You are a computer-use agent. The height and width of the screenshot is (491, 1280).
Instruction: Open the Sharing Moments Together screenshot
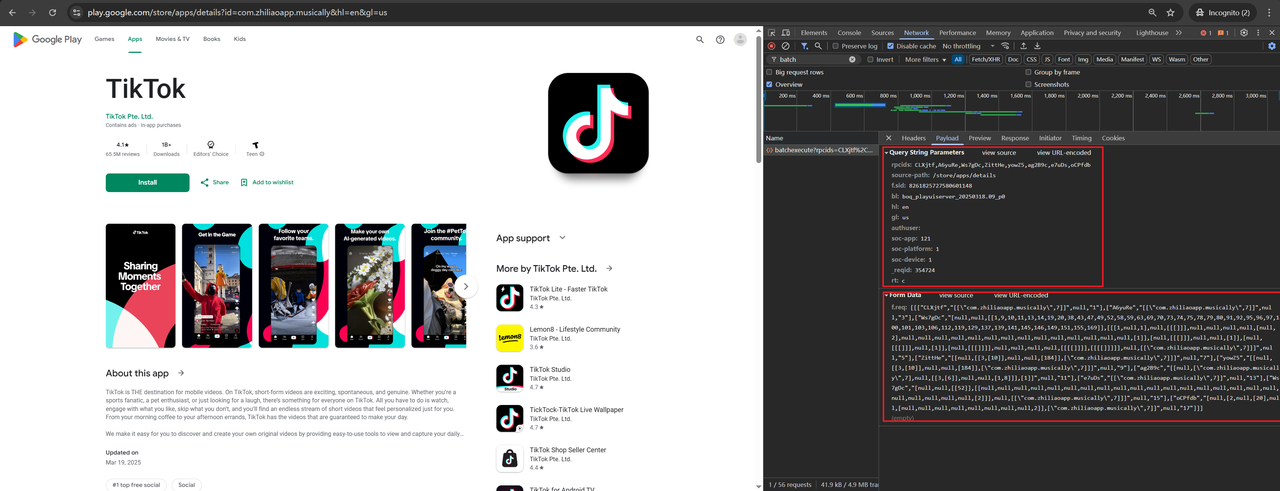(140, 286)
